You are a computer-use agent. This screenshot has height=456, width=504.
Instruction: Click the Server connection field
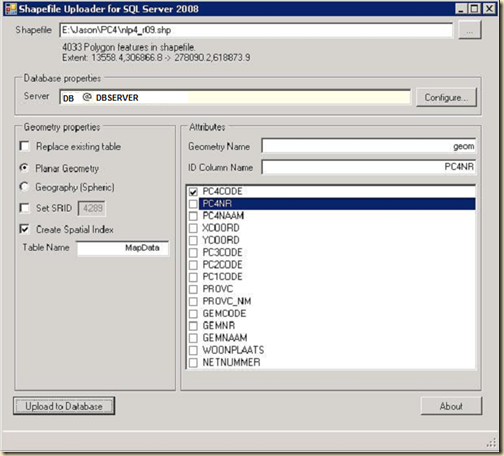click(x=235, y=97)
